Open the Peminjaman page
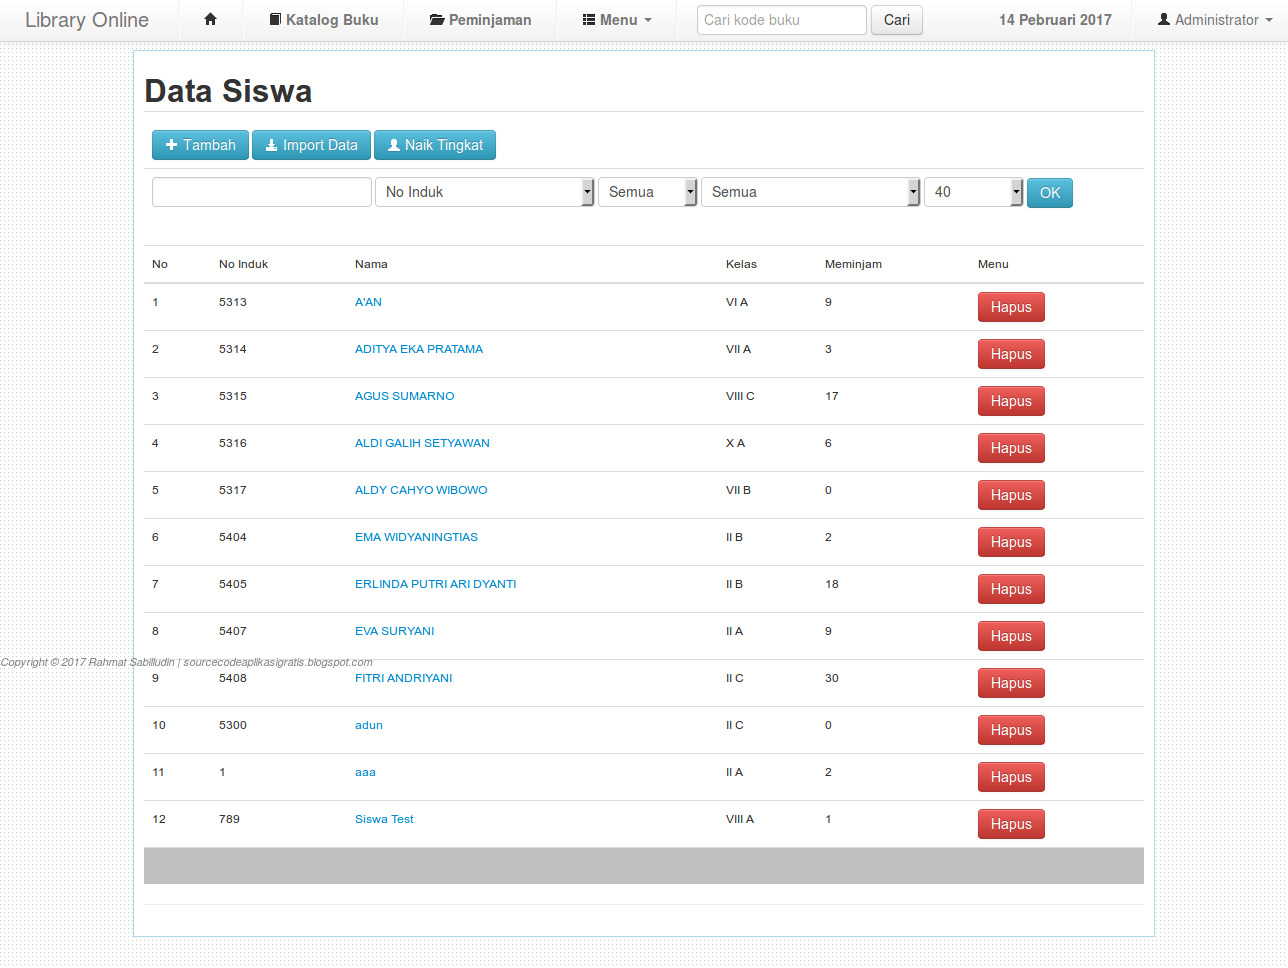This screenshot has height=968, width=1288. 478,19
